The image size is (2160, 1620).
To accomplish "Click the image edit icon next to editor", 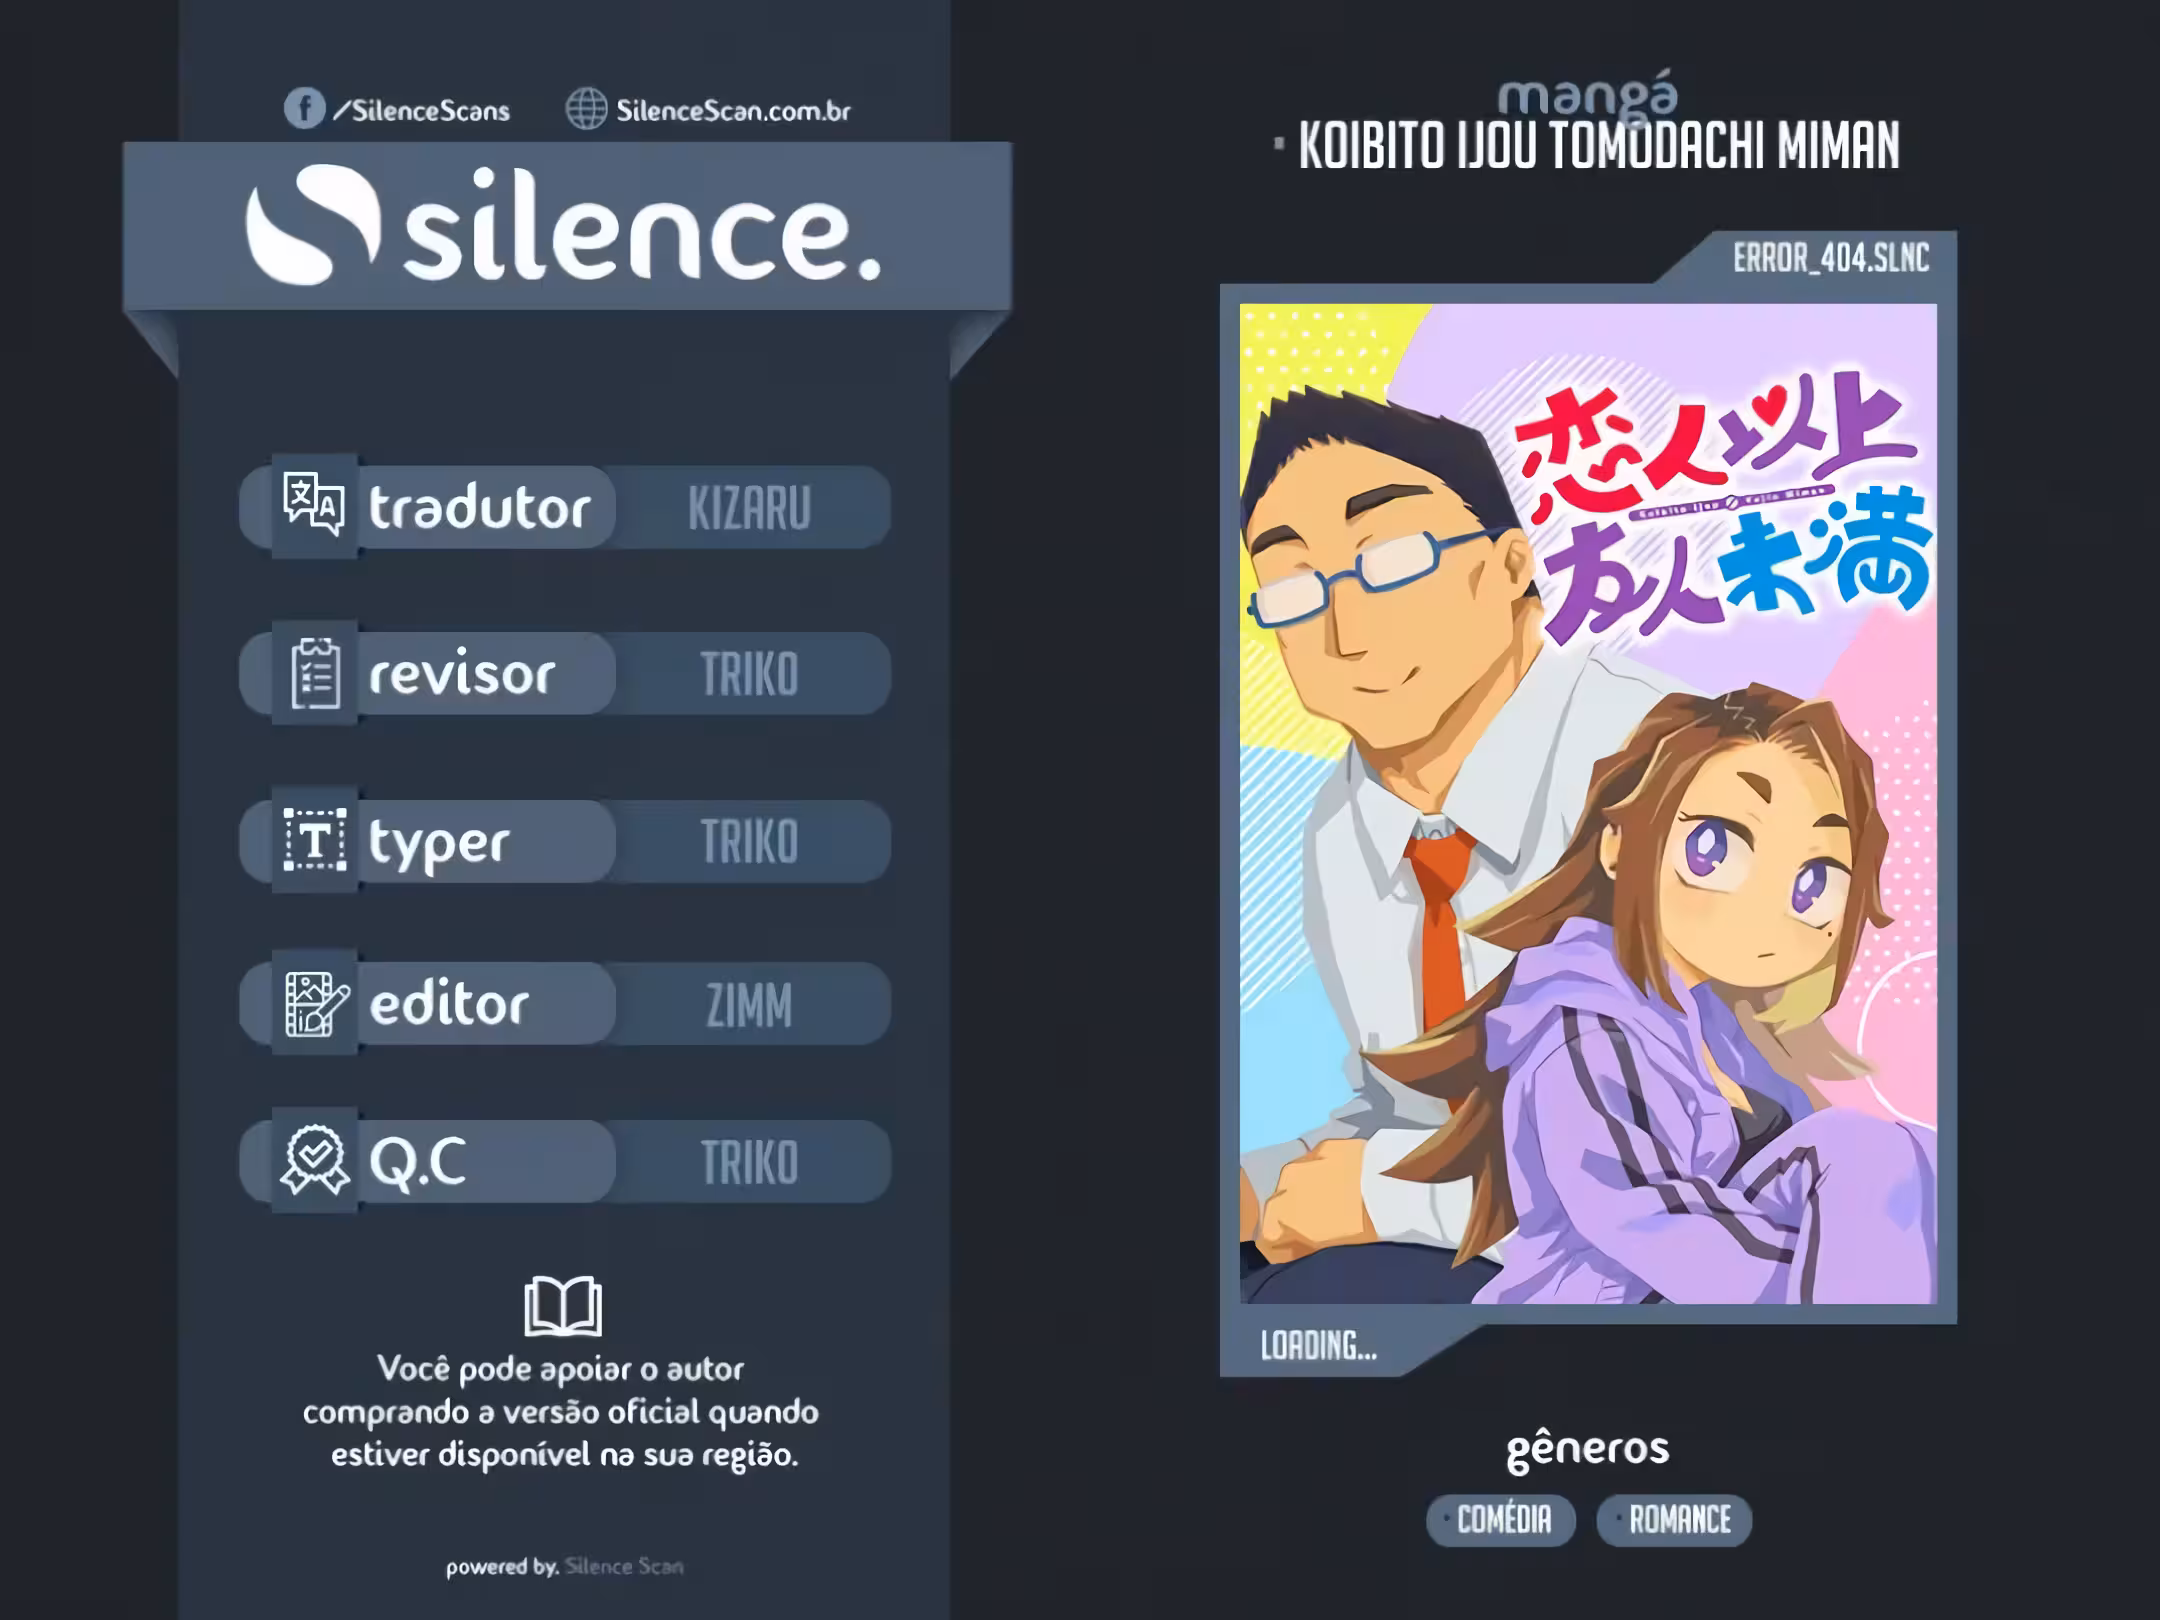I will pos(316,1004).
